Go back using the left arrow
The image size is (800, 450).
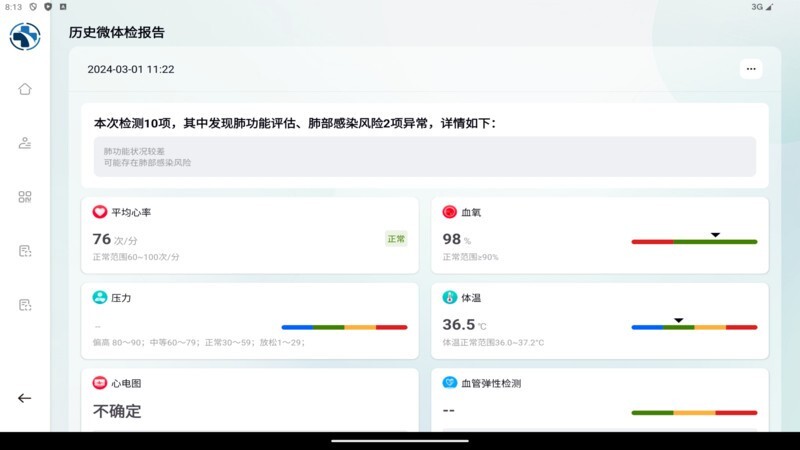pos(25,398)
